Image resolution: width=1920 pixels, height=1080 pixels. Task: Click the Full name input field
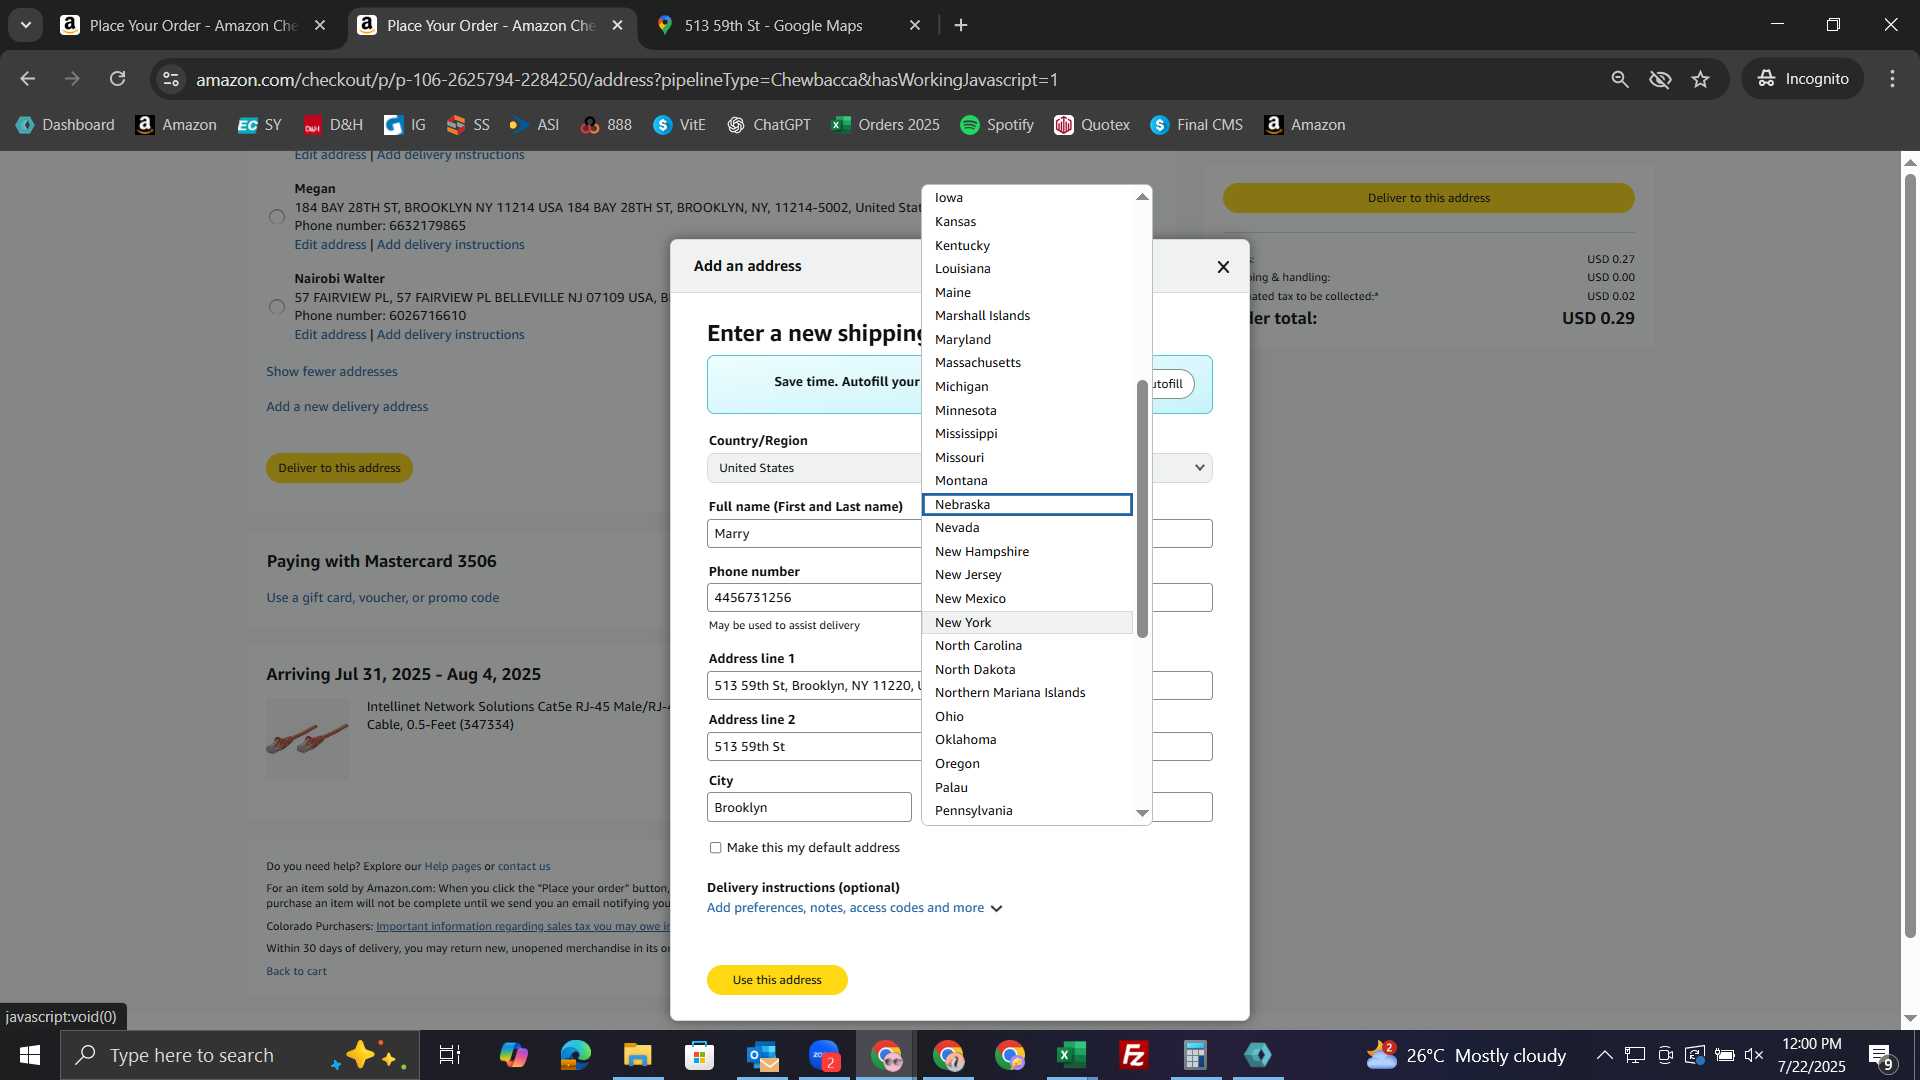point(960,534)
